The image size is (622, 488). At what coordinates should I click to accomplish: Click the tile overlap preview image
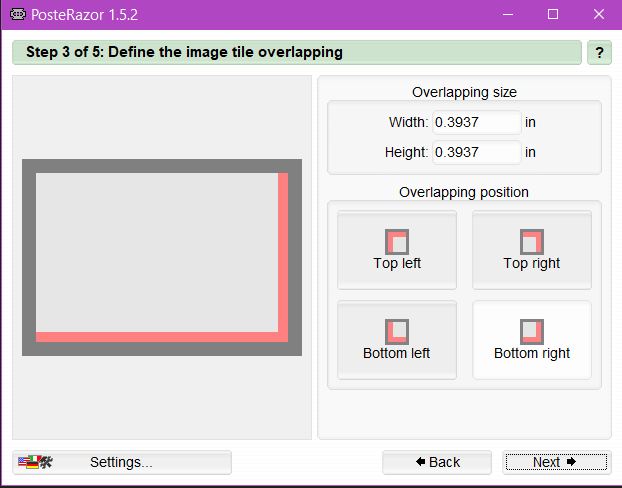[x=162, y=257]
